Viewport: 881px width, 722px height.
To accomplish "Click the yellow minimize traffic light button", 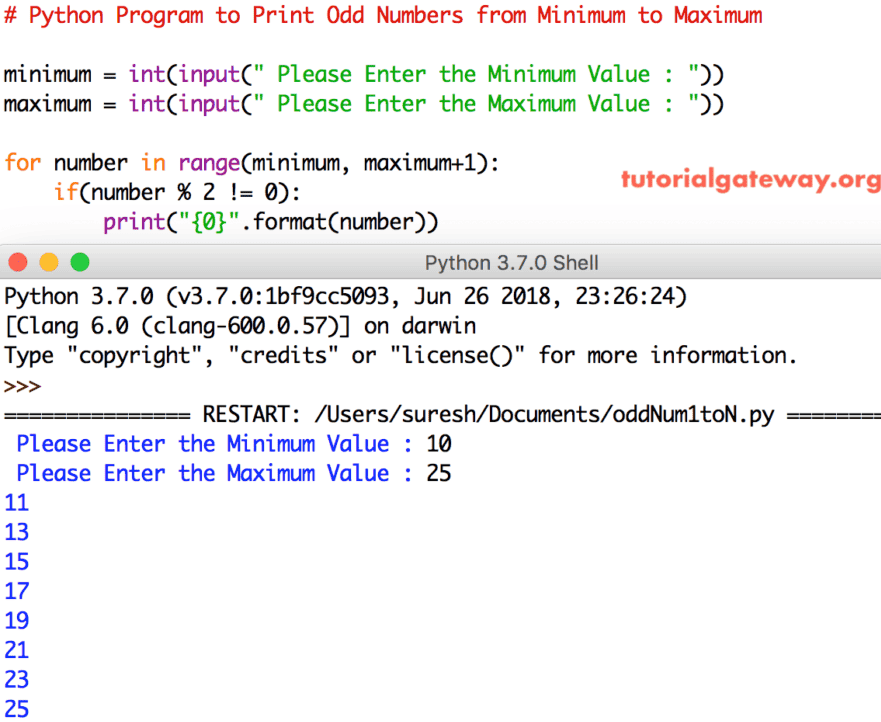I will [x=48, y=262].
